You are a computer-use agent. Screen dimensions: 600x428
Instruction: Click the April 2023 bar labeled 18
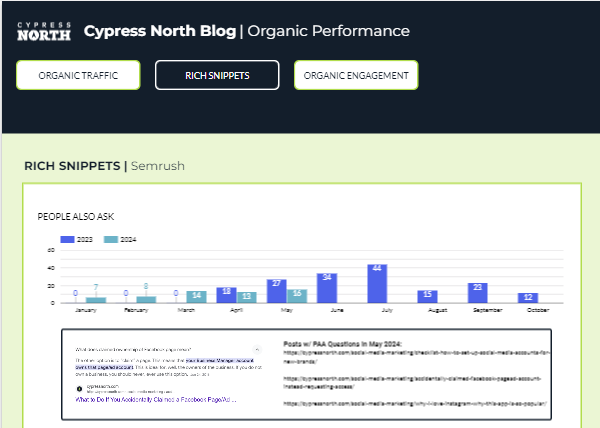pos(227,295)
